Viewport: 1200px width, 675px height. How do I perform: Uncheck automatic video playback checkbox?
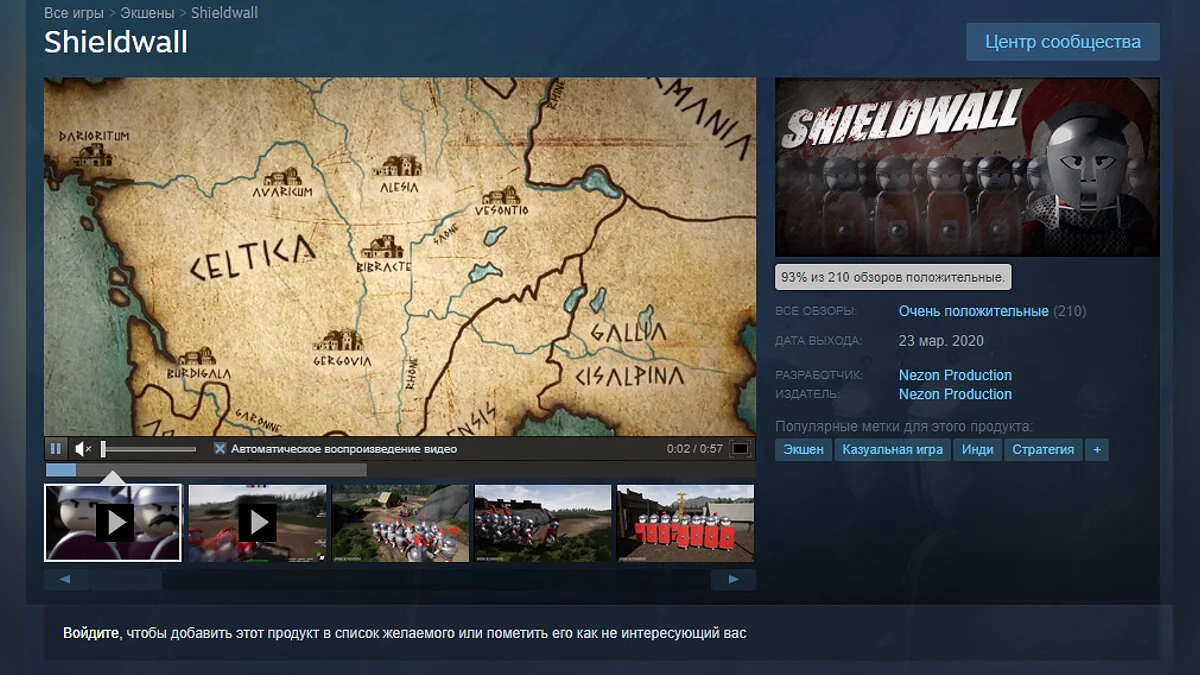click(220, 449)
